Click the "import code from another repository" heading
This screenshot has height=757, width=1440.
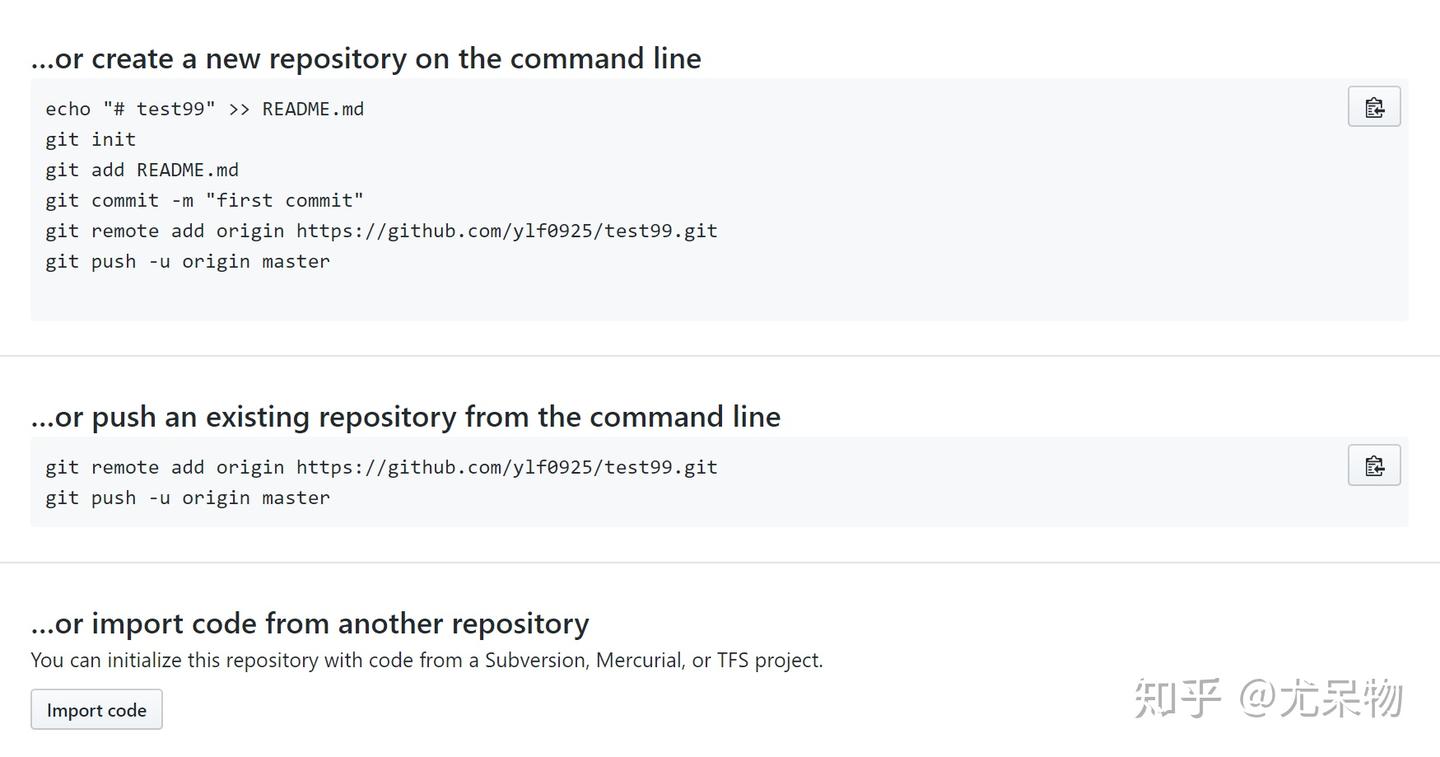coord(310,623)
